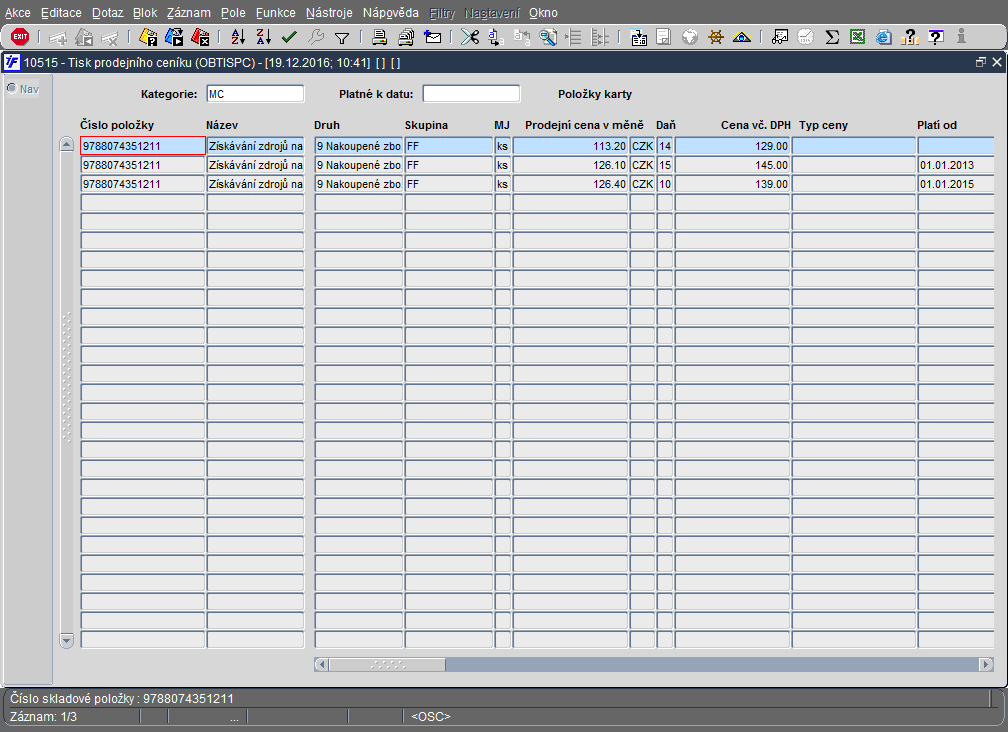
Task: Select Číslo položky cell in first row
Action: (x=143, y=146)
